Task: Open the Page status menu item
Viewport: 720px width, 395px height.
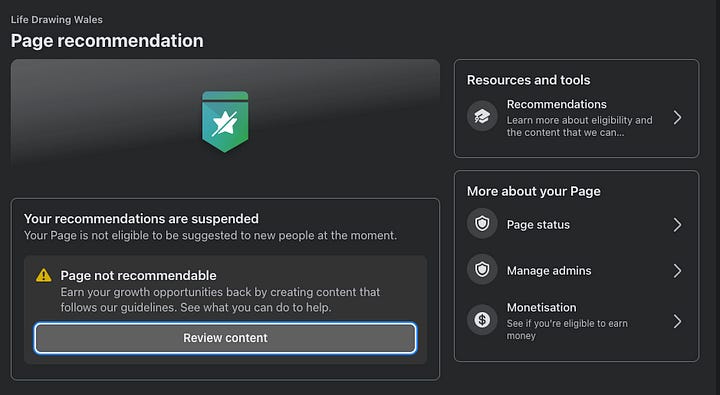Action: (576, 225)
